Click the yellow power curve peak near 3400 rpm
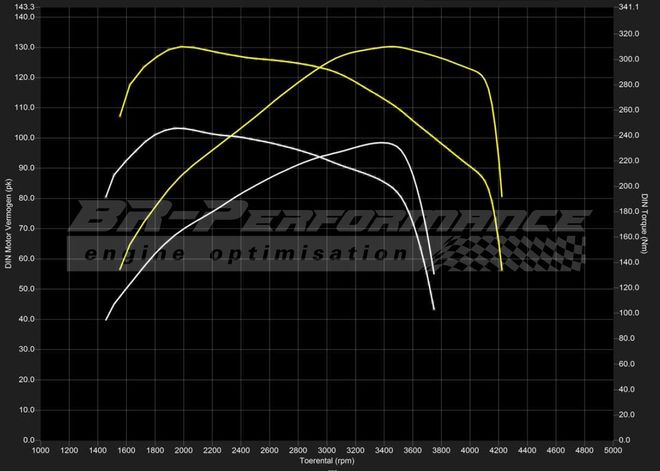This screenshot has width=660, height=471. click(x=390, y=46)
